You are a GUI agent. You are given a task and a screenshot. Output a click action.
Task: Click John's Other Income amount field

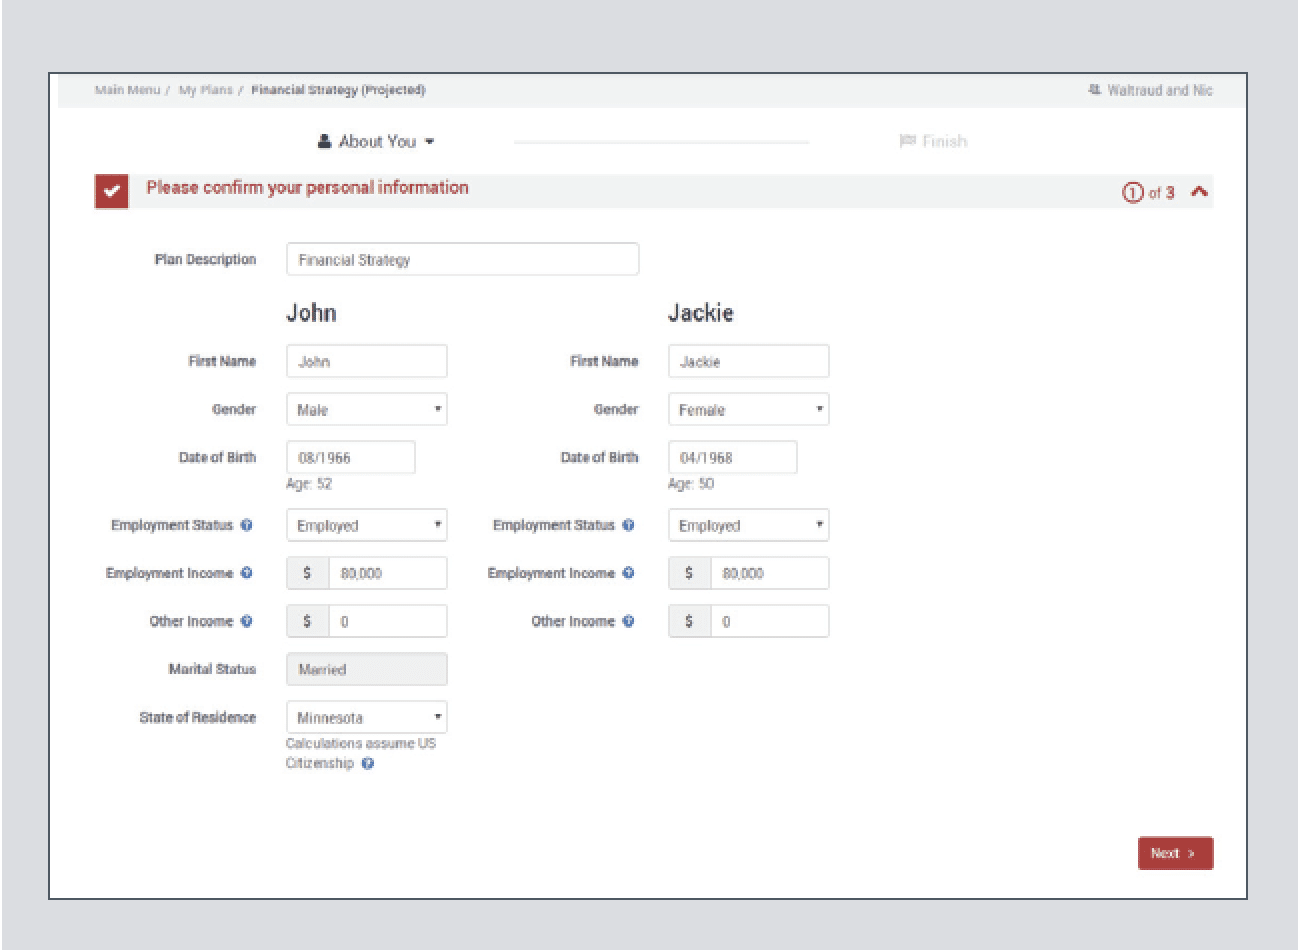click(x=387, y=621)
